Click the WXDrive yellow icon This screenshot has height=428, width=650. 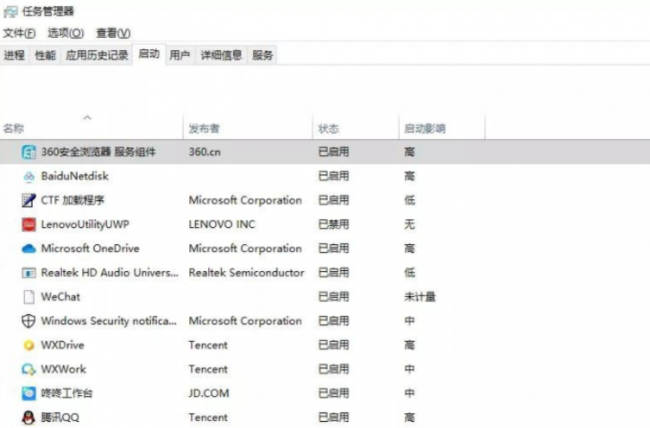29,345
